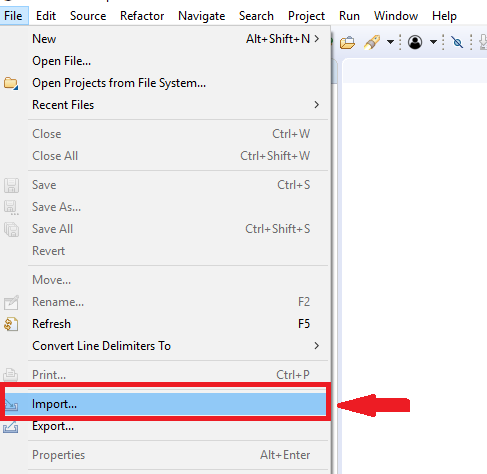
Task: Click the Export menu entry
Action: tap(165, 426)
